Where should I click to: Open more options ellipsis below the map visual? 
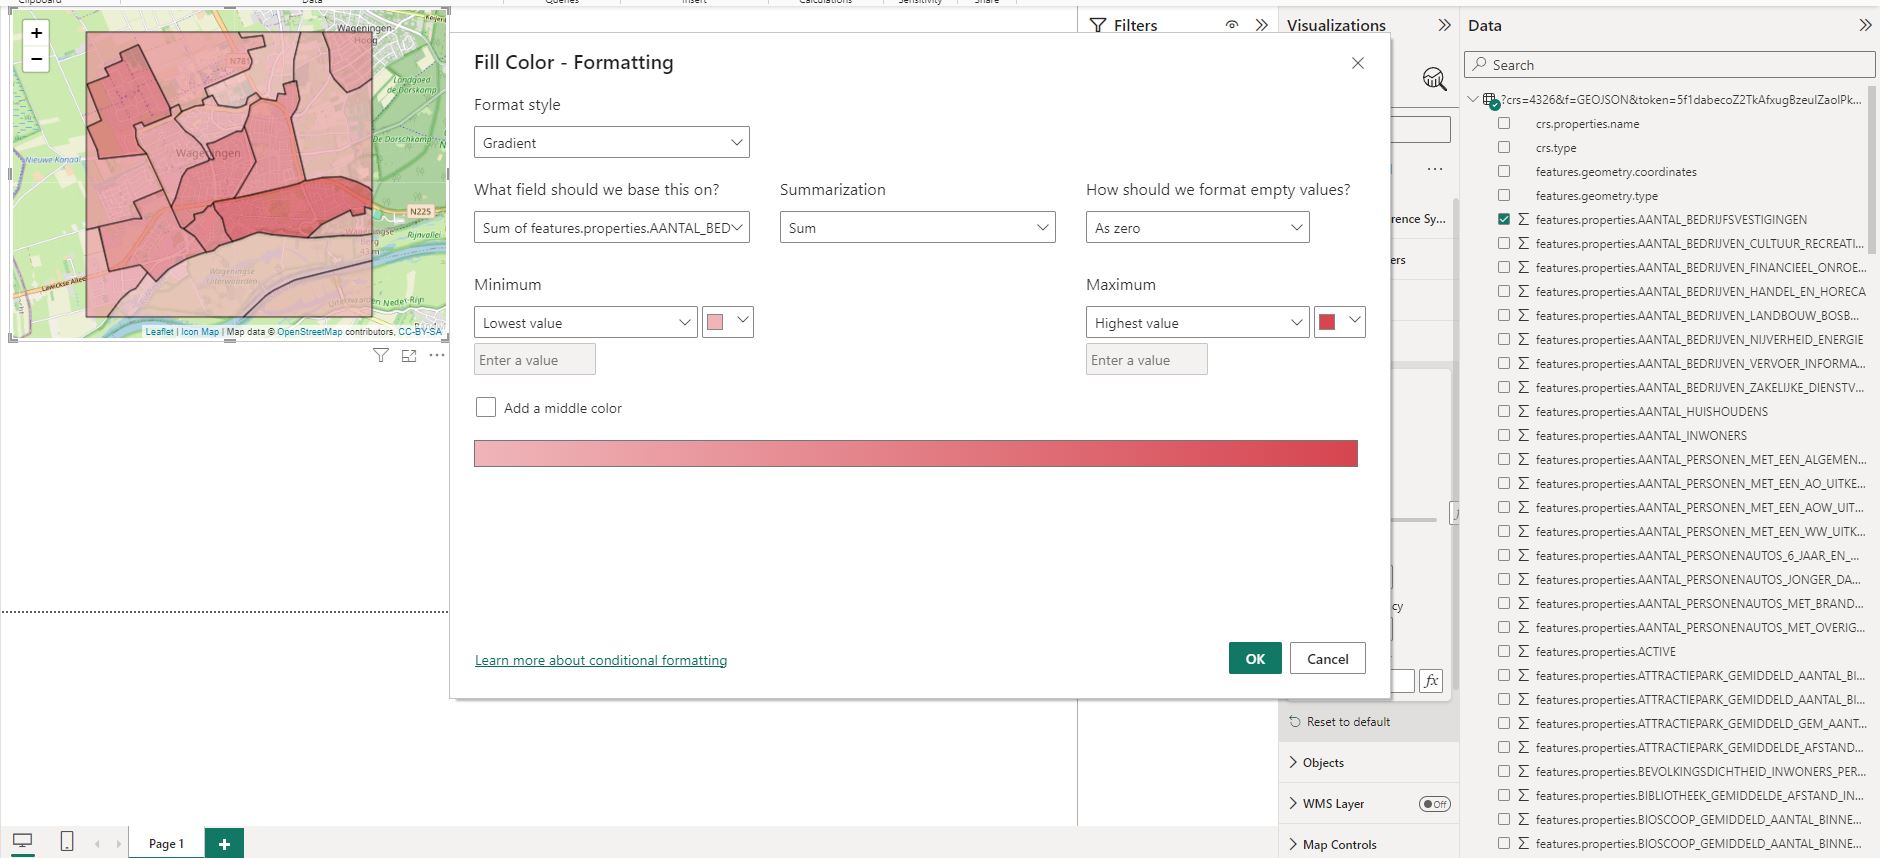pyautogui.click(x=437, y=355)
